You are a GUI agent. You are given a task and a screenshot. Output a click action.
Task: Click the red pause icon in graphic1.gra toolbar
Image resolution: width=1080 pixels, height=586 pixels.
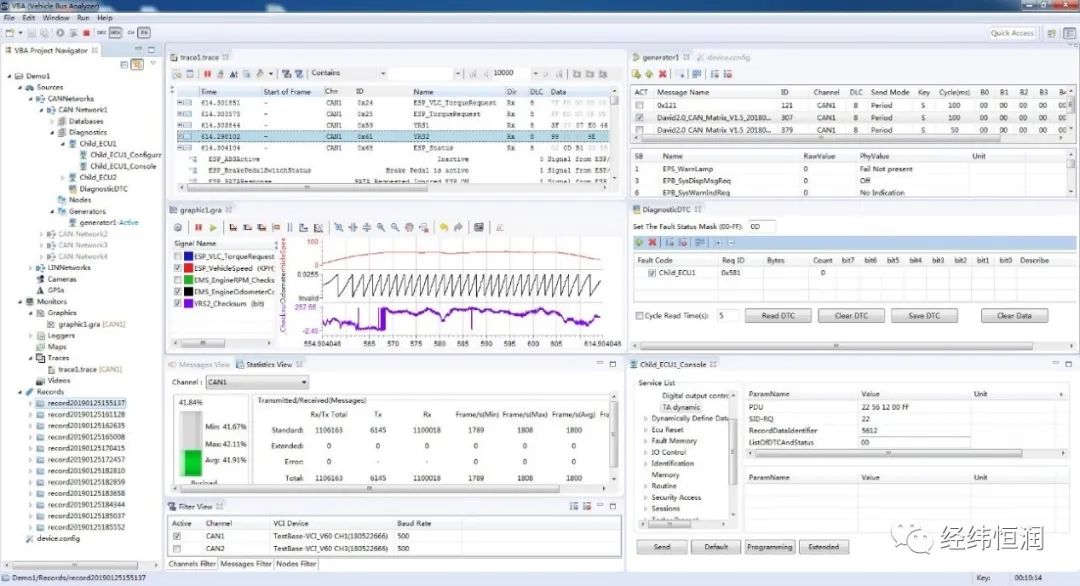coord(198,228)
